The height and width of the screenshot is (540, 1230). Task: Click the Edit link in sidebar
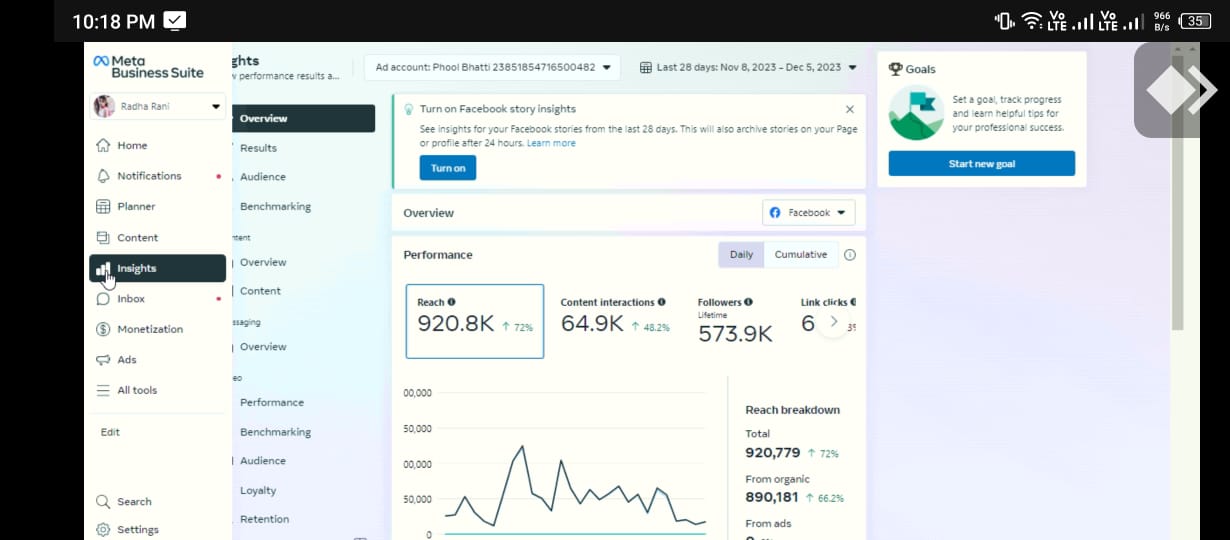click(110, 432)
